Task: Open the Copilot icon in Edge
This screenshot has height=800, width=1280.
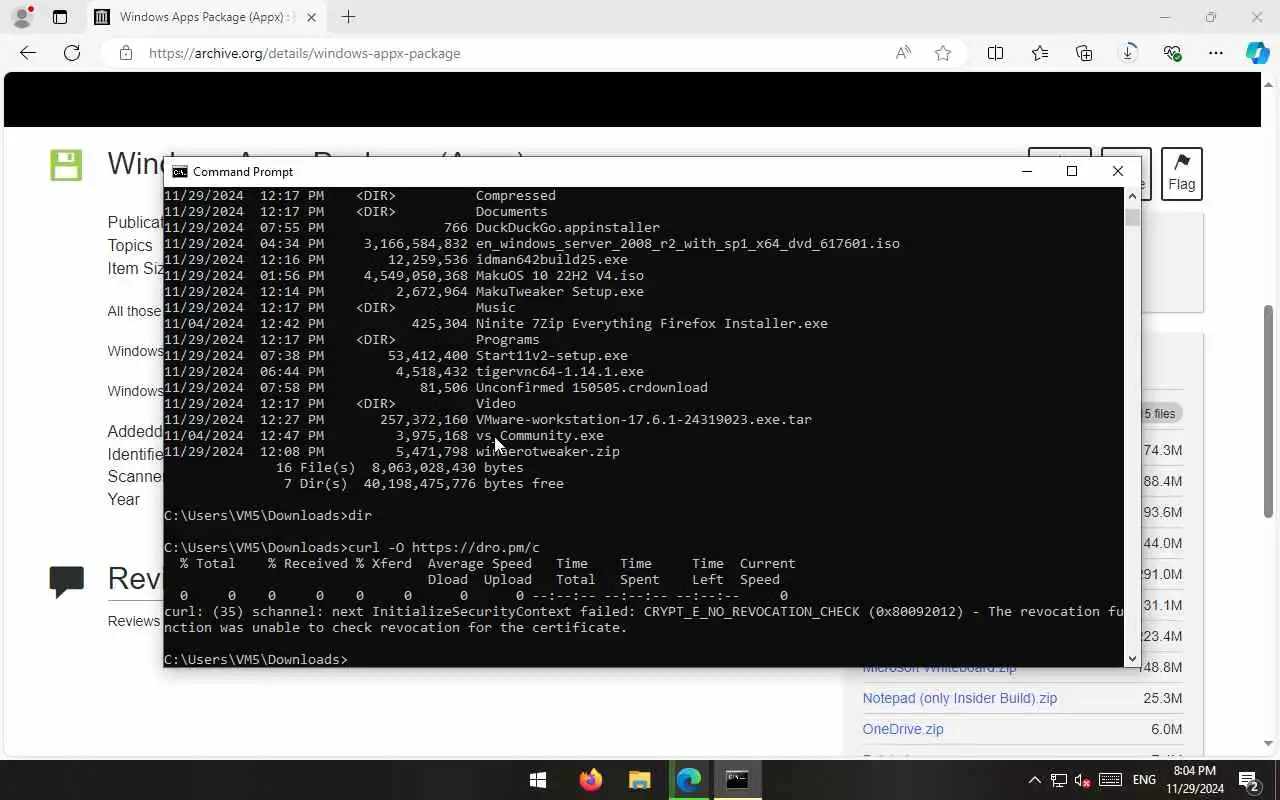Action: point(1257,53)
